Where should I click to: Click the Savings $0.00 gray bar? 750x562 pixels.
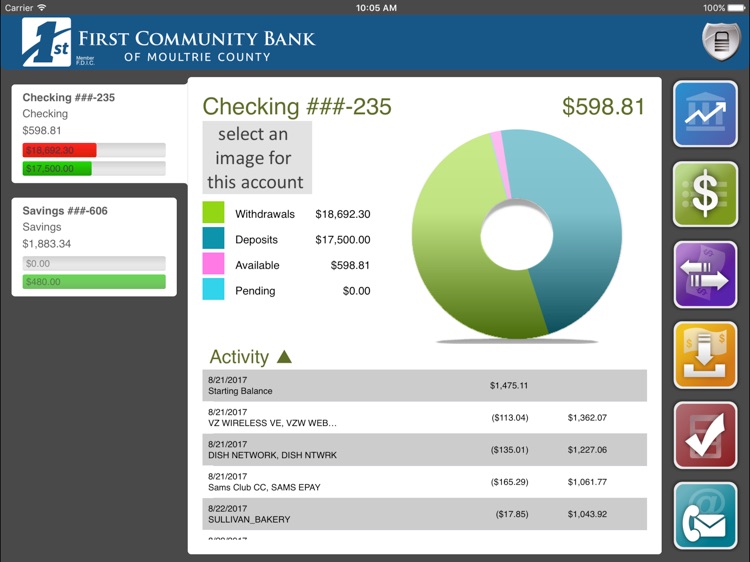click(94, 264)
